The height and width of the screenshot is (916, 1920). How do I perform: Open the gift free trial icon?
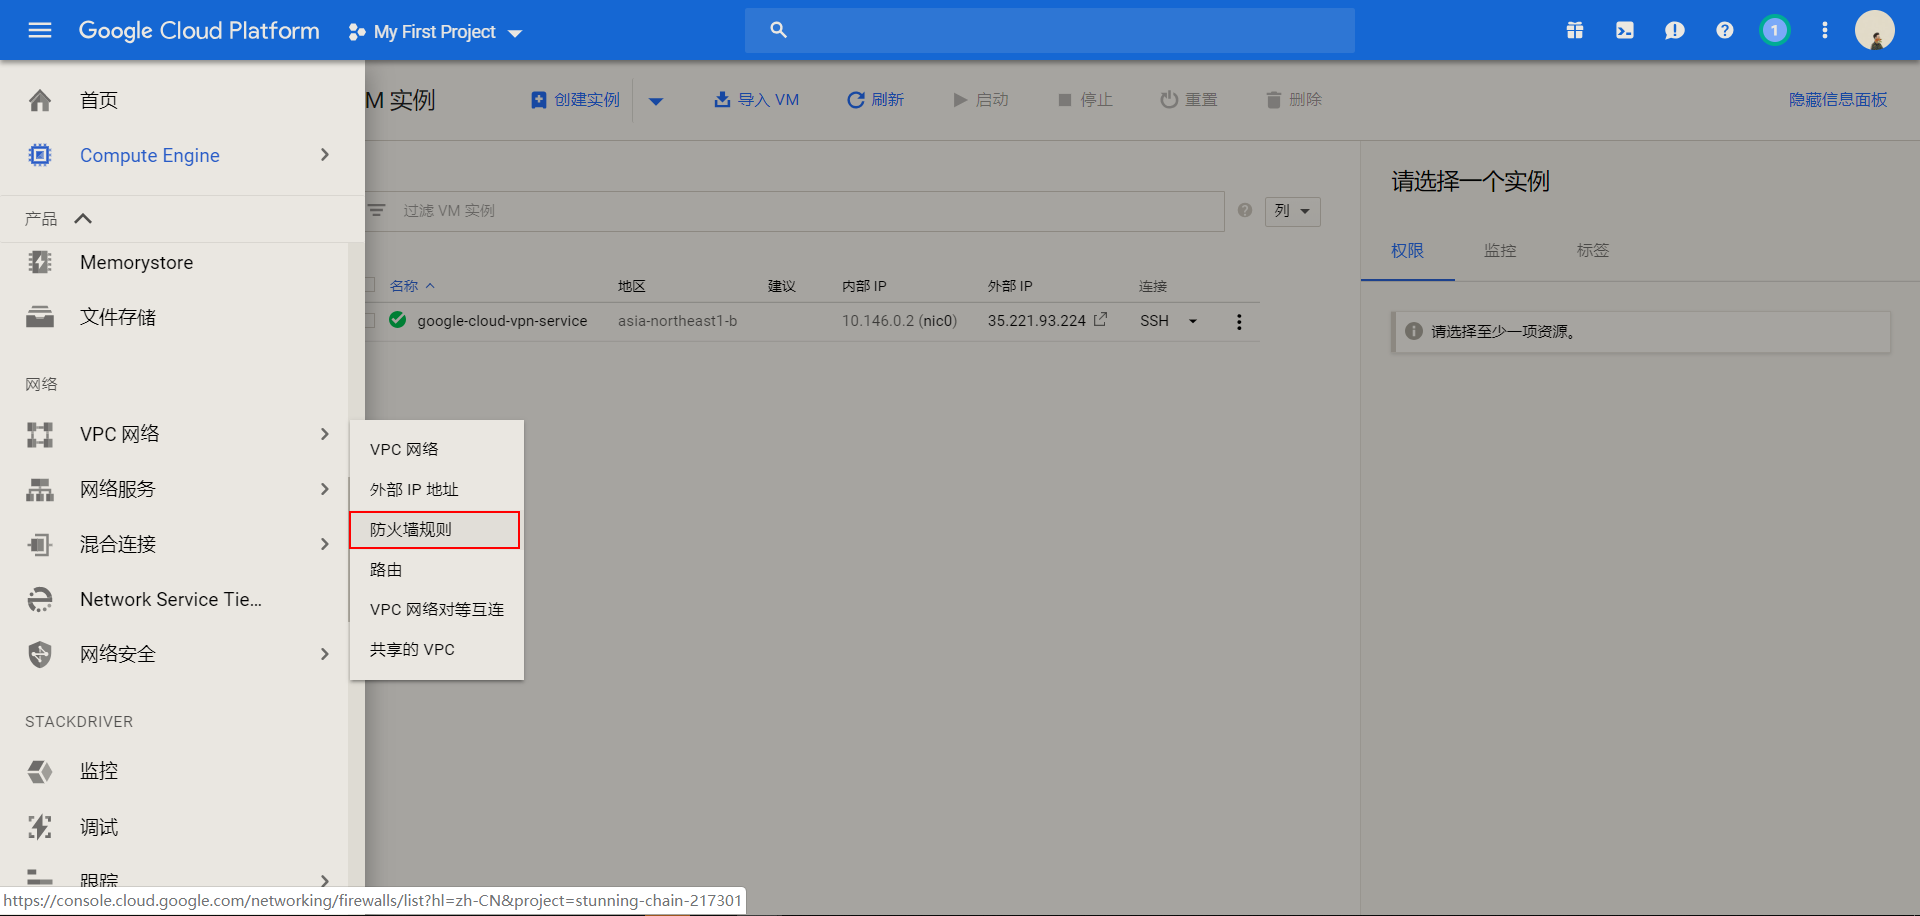click(x=1575, y=30)
